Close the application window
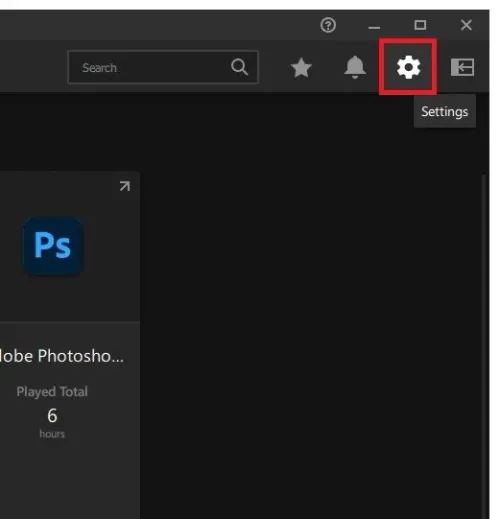Image resolution: width=500 pixels, height=519 pixels. coord(466,25)
